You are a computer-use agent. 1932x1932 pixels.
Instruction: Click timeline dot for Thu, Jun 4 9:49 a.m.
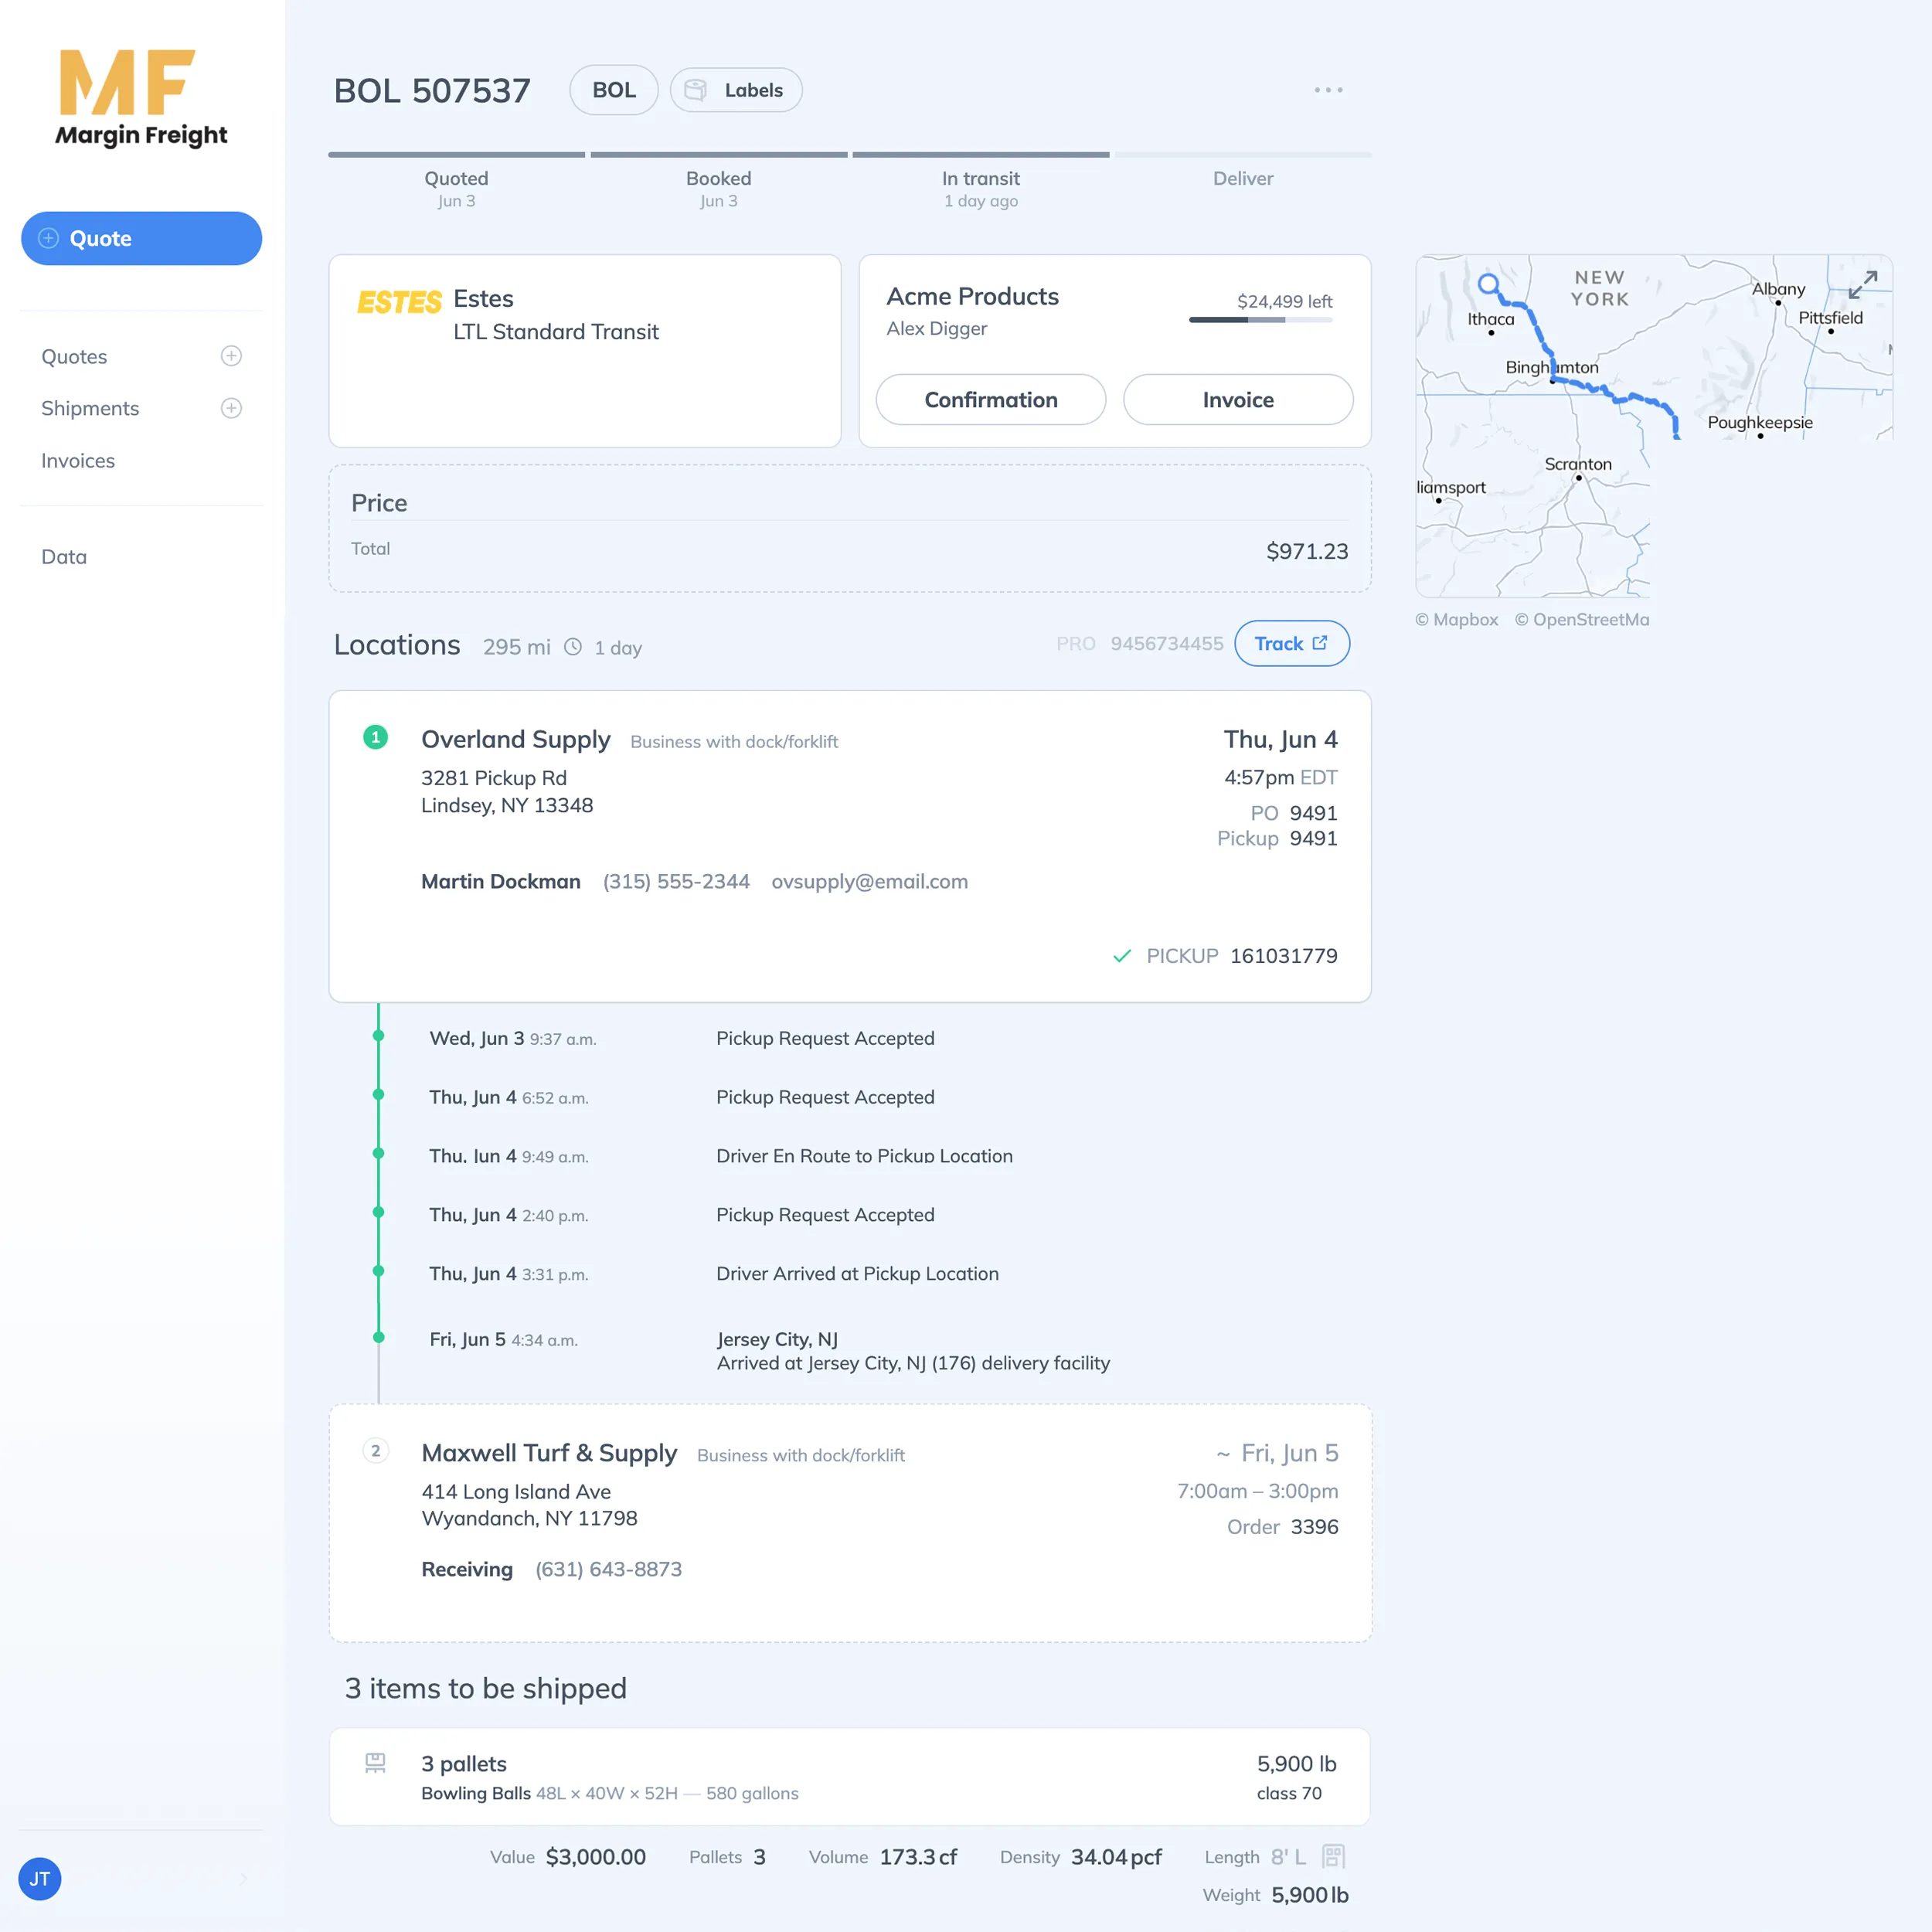coord(379,1154)
